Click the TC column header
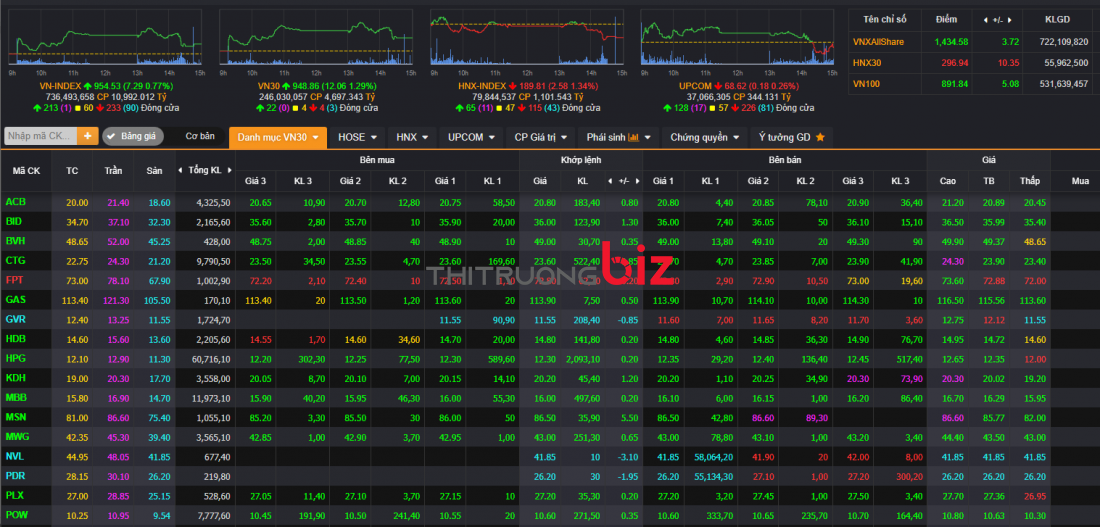 [72, 171]
